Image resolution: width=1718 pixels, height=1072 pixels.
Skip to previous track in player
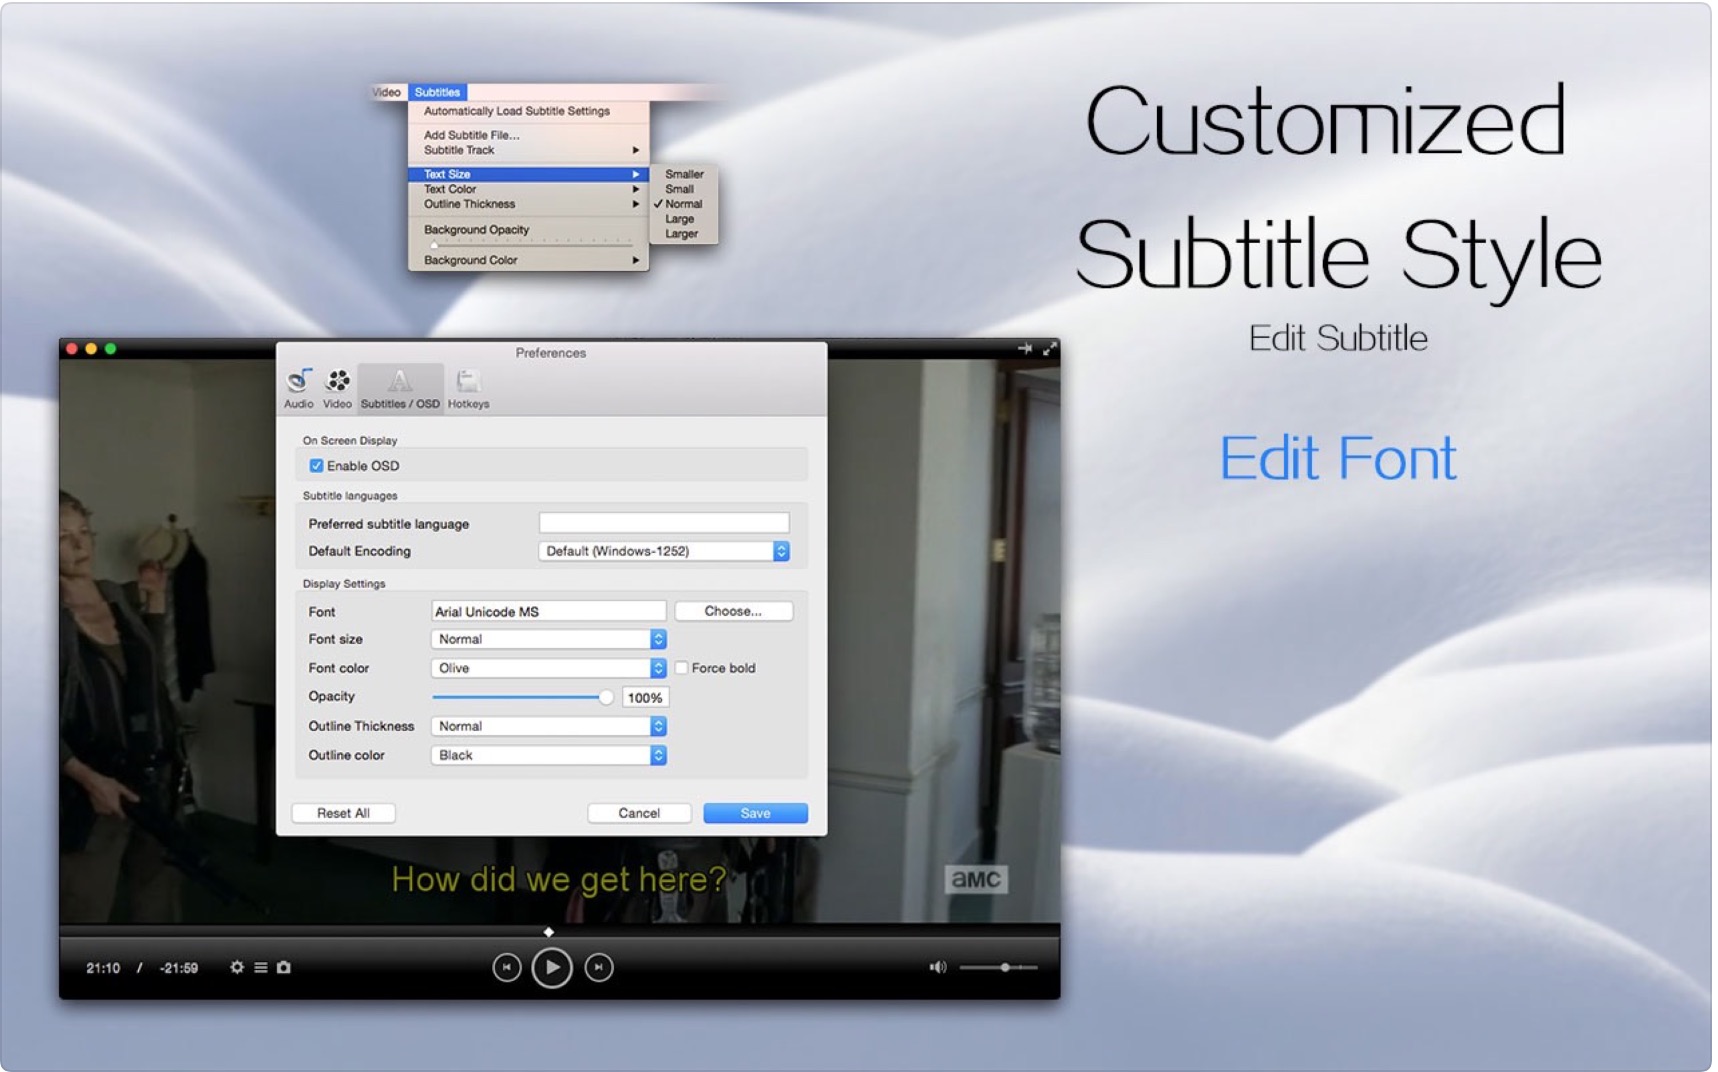(507, 967)
